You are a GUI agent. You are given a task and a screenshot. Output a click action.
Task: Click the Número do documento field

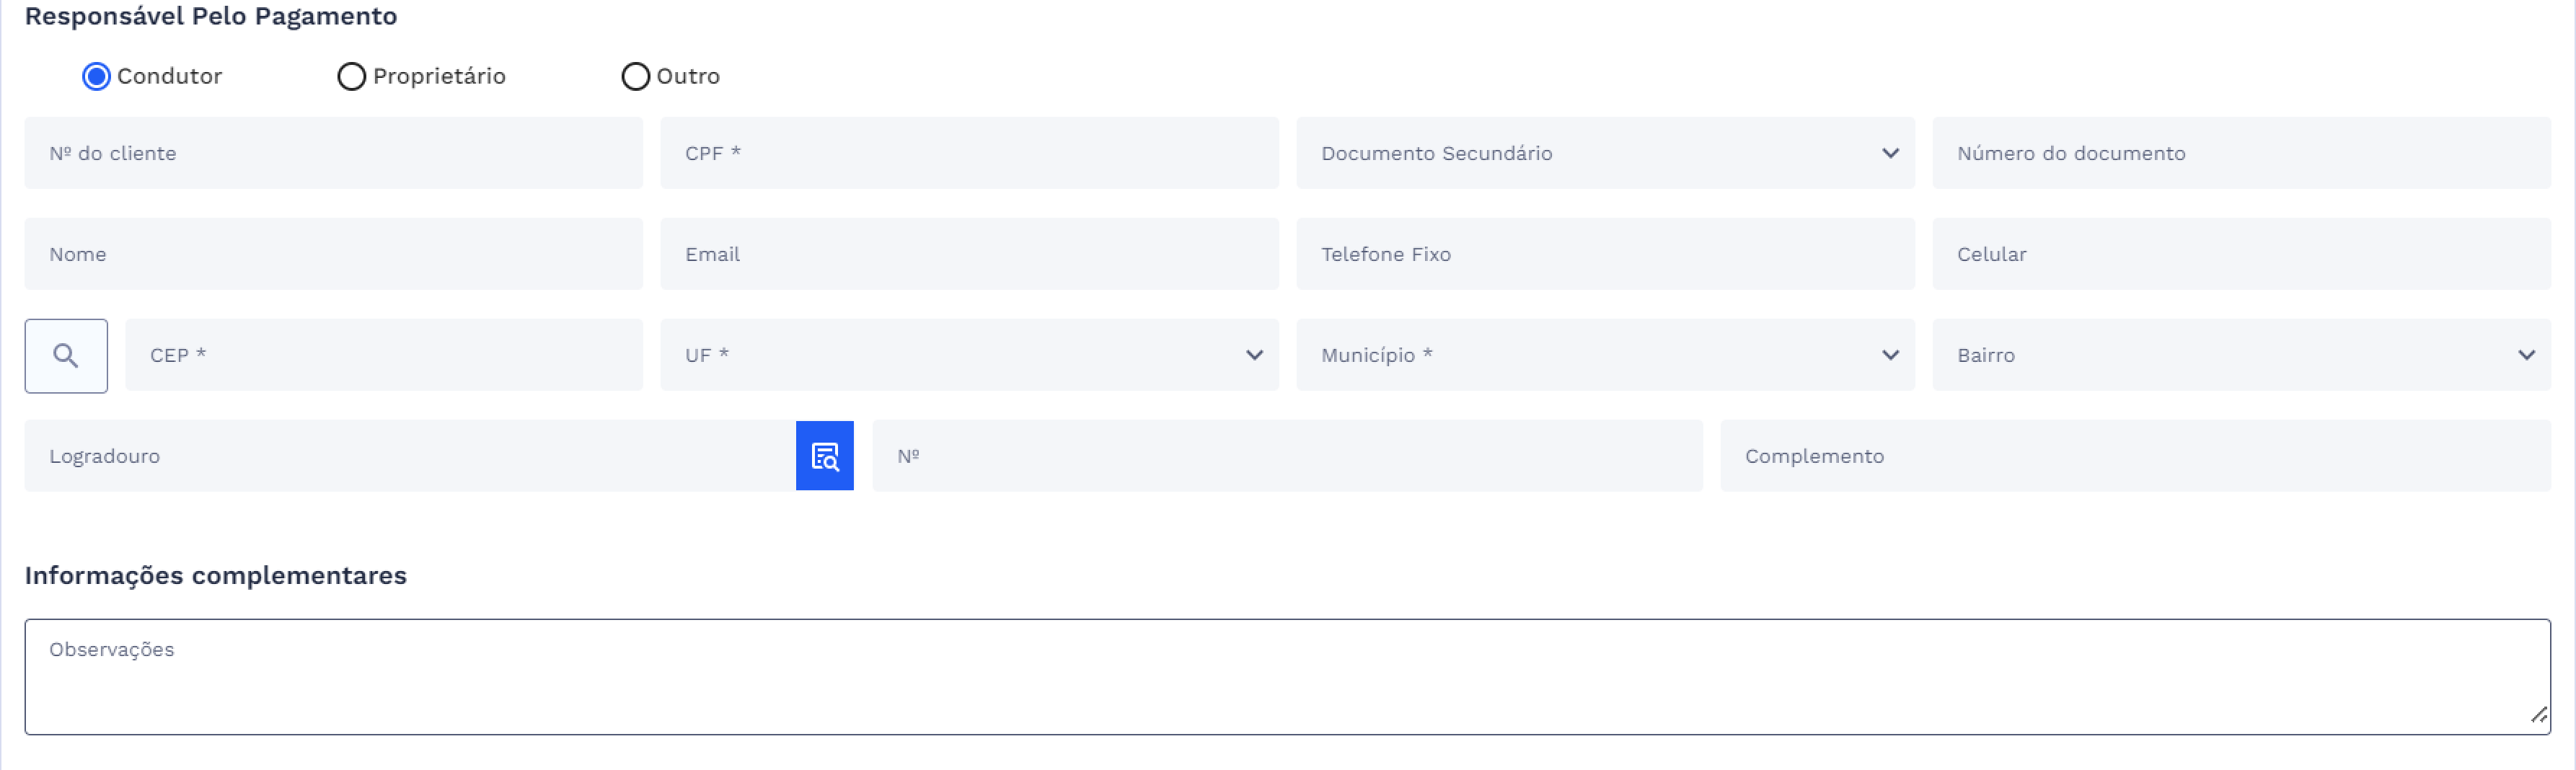2240,153
